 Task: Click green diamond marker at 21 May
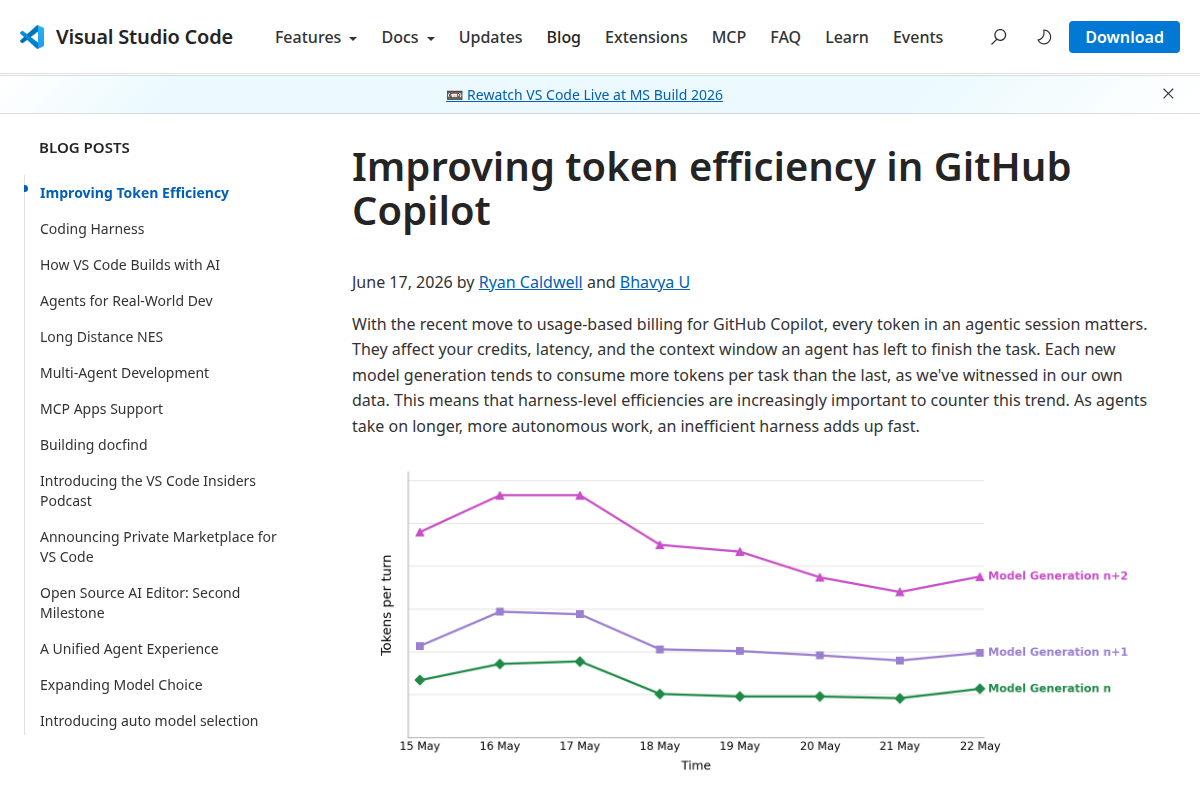pos(900,698)
